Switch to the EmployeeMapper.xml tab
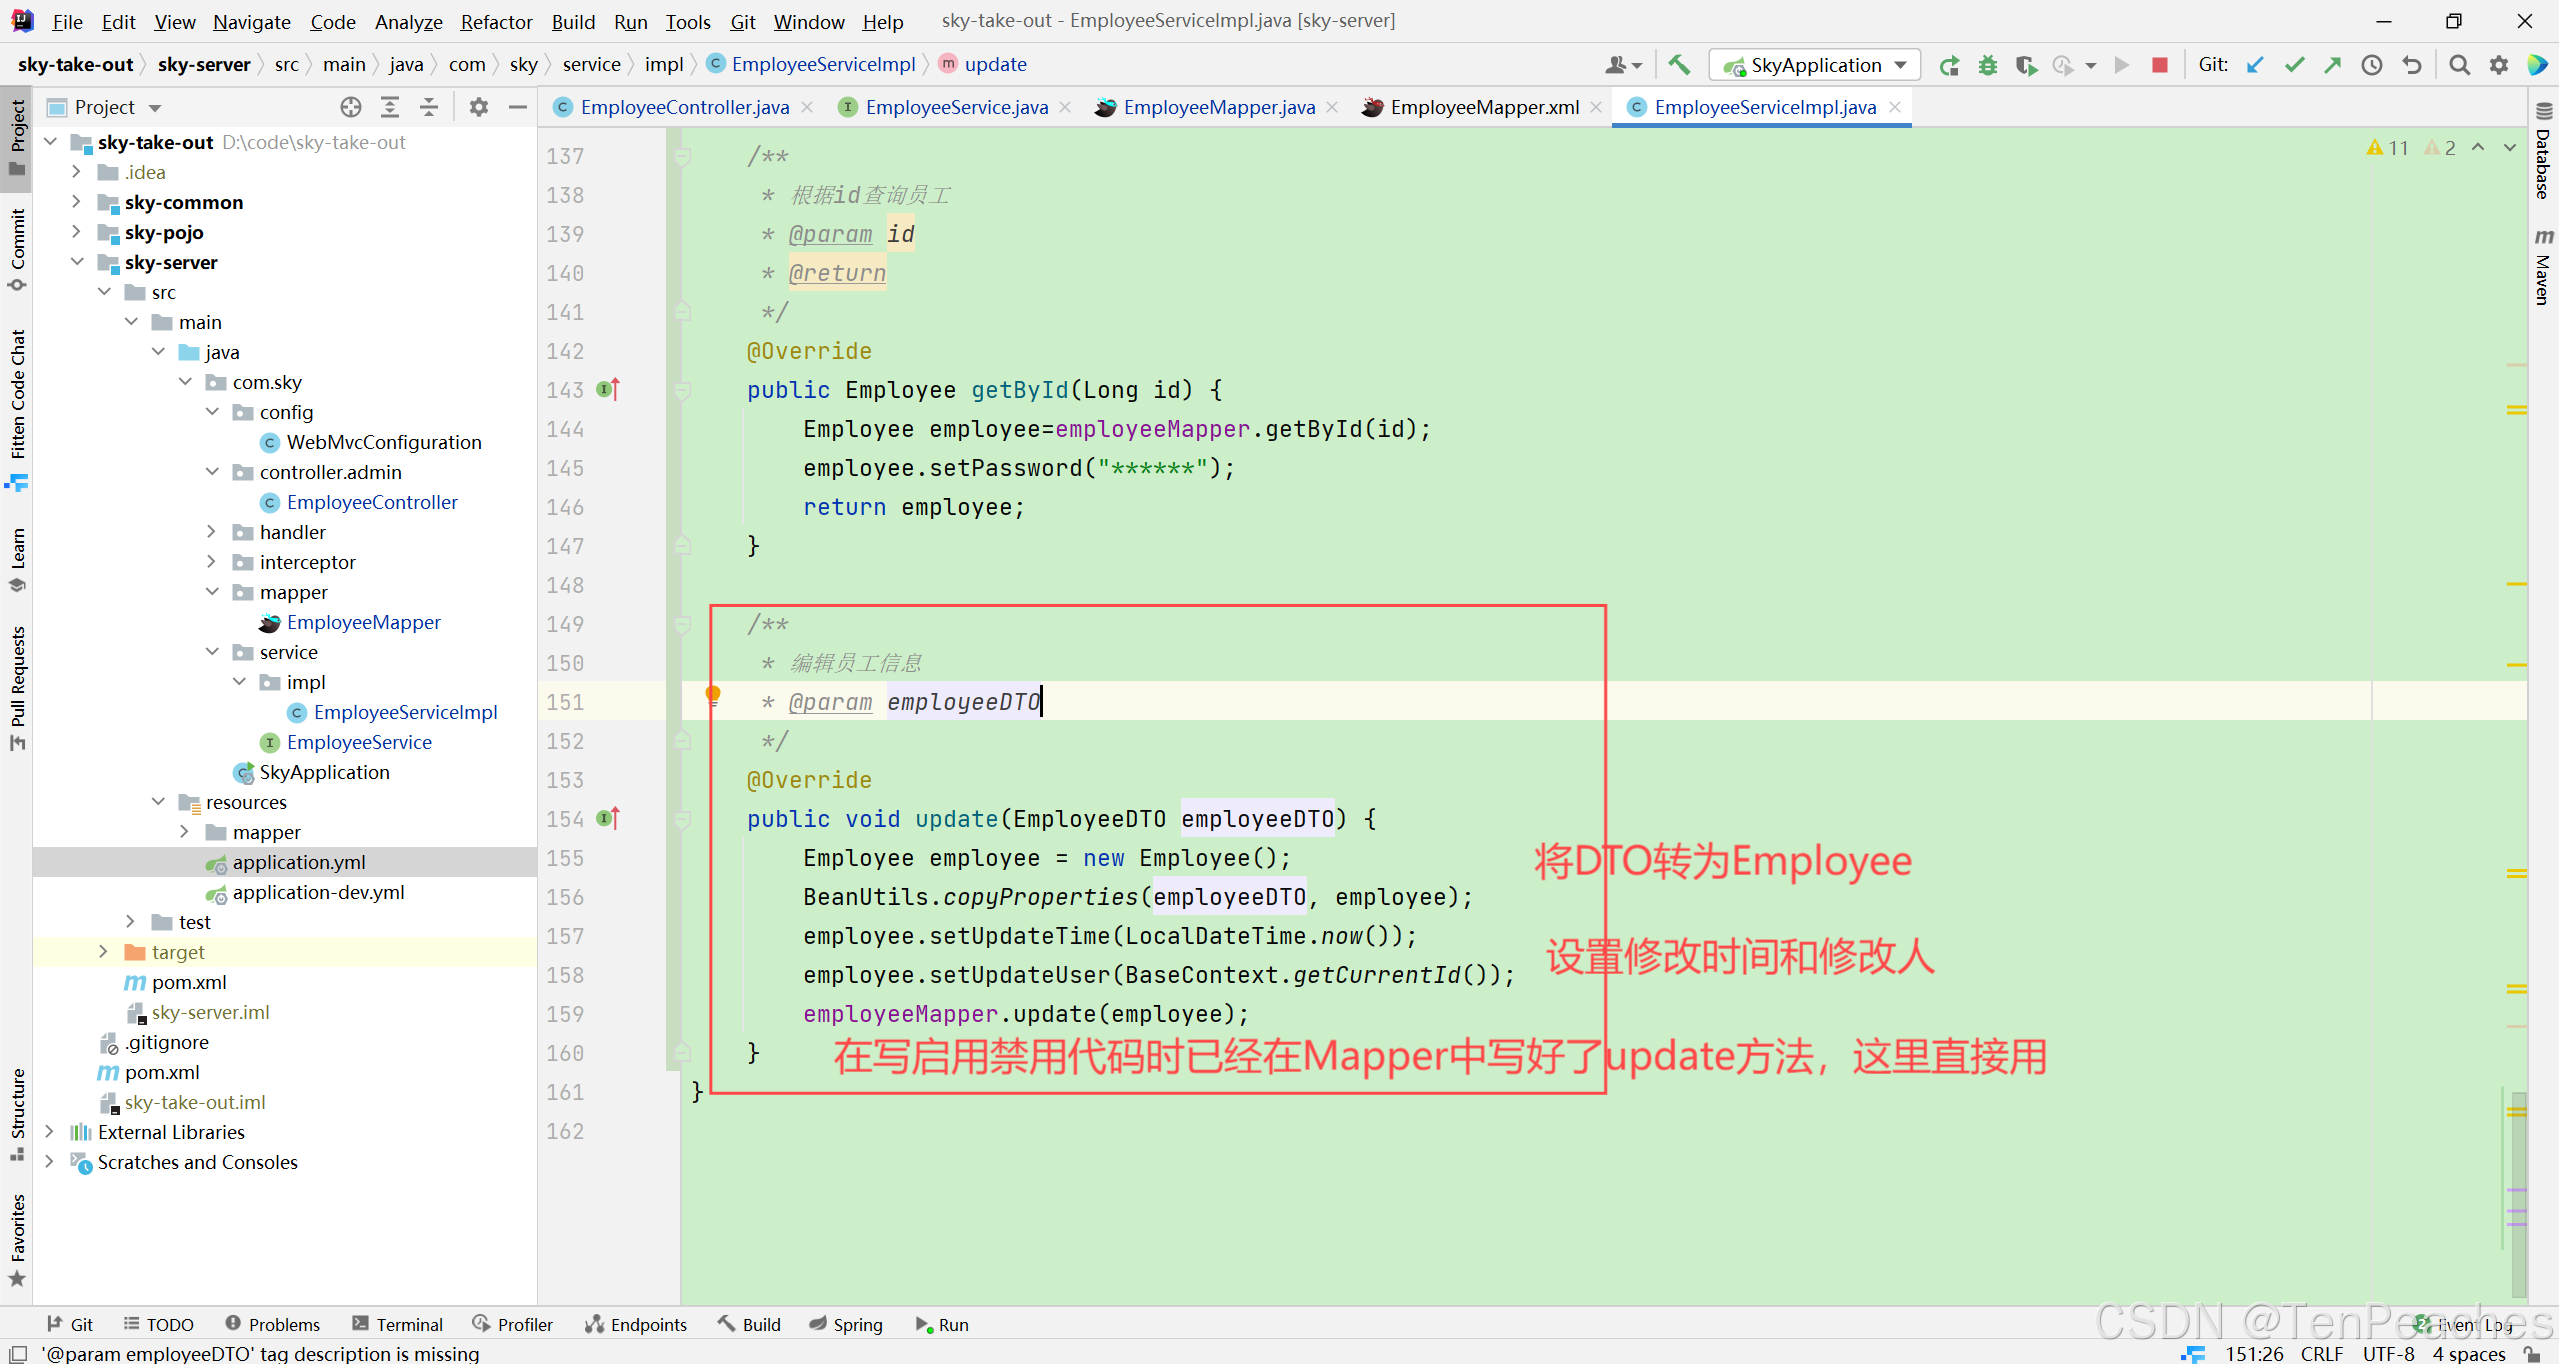Viewport: 2559px width, 1364px height. 1483,107
